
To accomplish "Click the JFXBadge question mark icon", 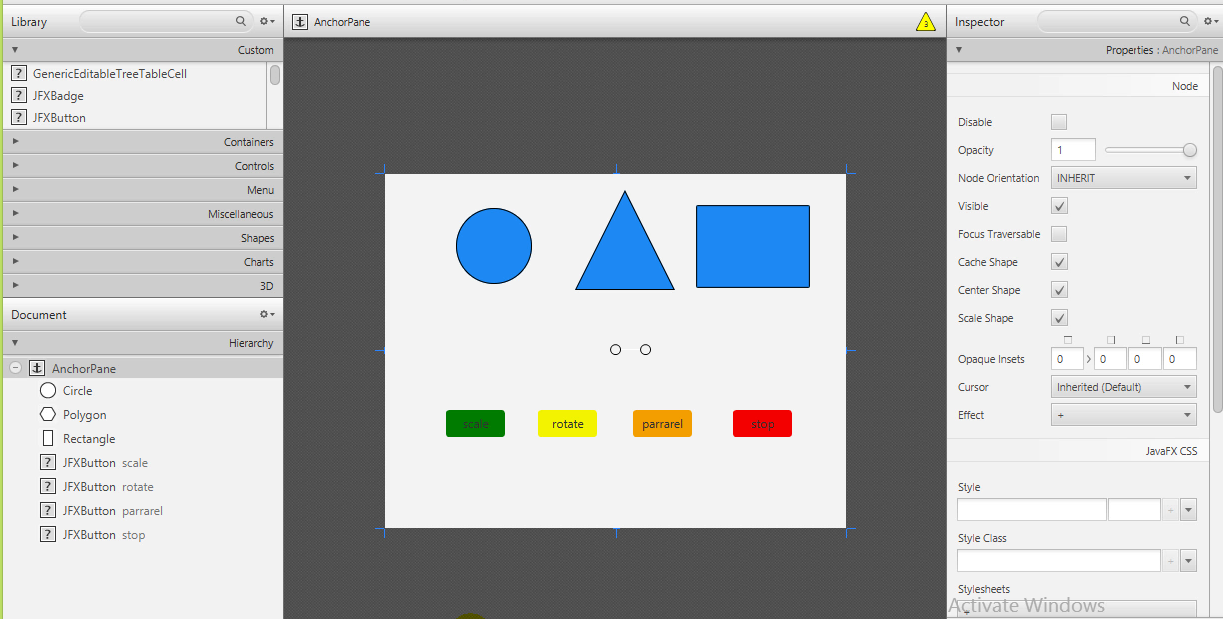I will (x=18, y=96).
